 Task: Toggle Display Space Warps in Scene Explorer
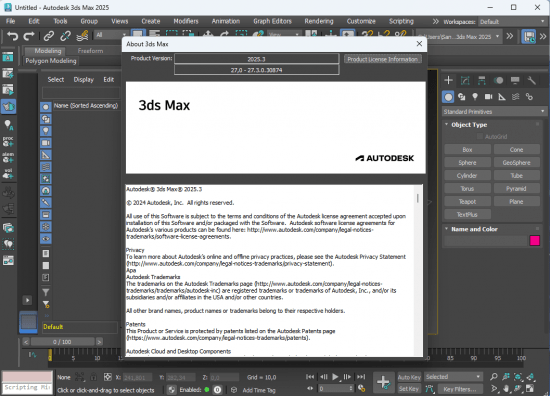pyautogui.click(x=46, y=167)
